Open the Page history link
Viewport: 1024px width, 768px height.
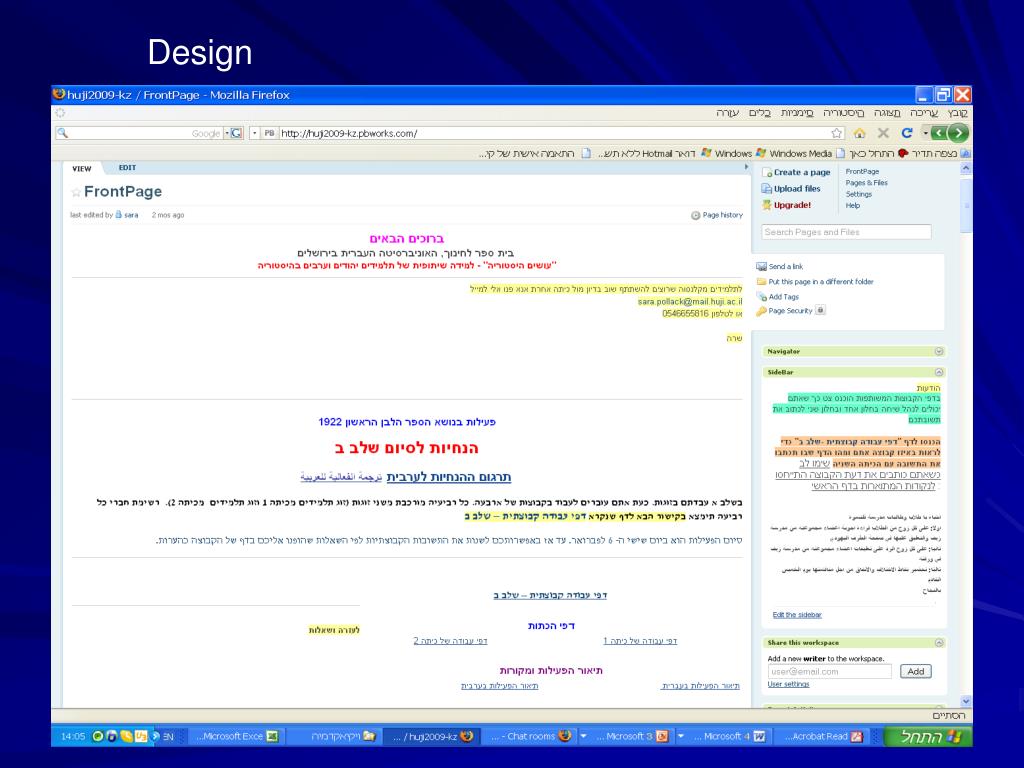722,215
